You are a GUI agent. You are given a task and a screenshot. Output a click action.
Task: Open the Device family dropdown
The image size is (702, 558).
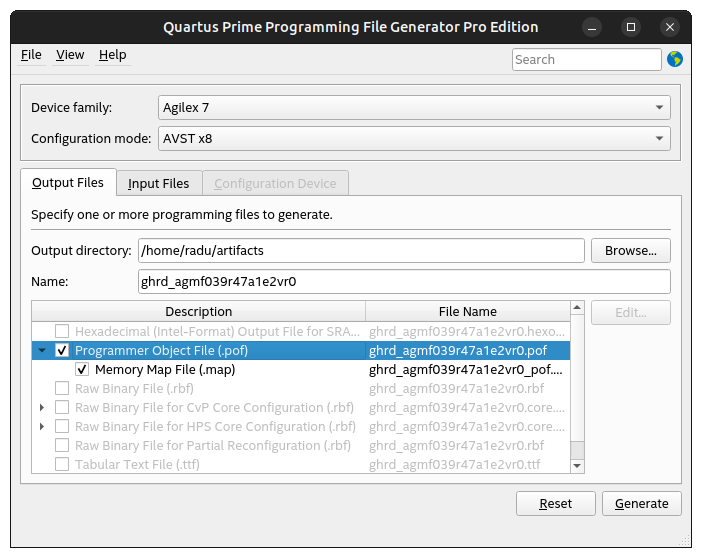(414, 107)
